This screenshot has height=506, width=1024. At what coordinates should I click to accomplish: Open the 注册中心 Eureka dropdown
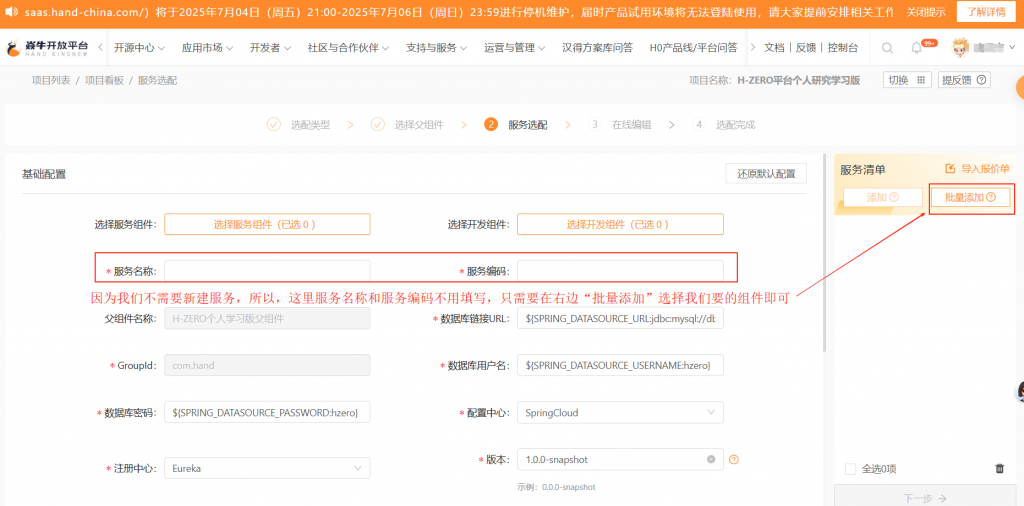coord(266,468)
